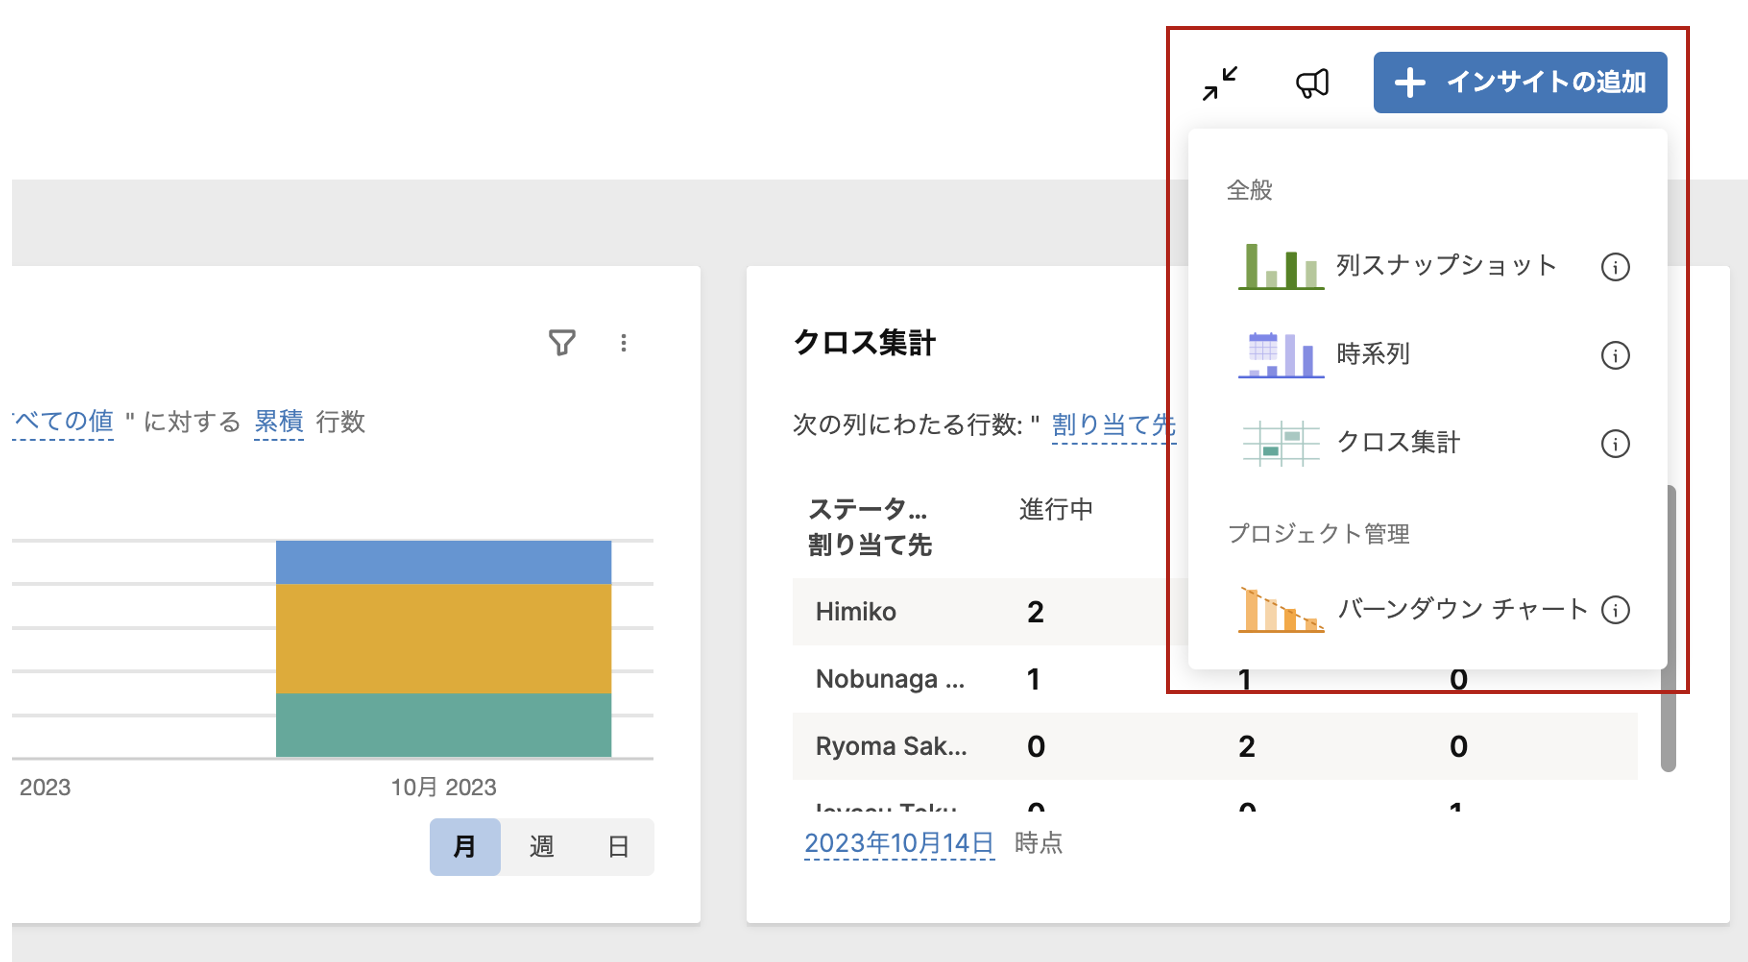The width and height of the screenshot is (1748, 962).
Task: Click value 2 in Himiko row
Action: [x=1035, y=612]
